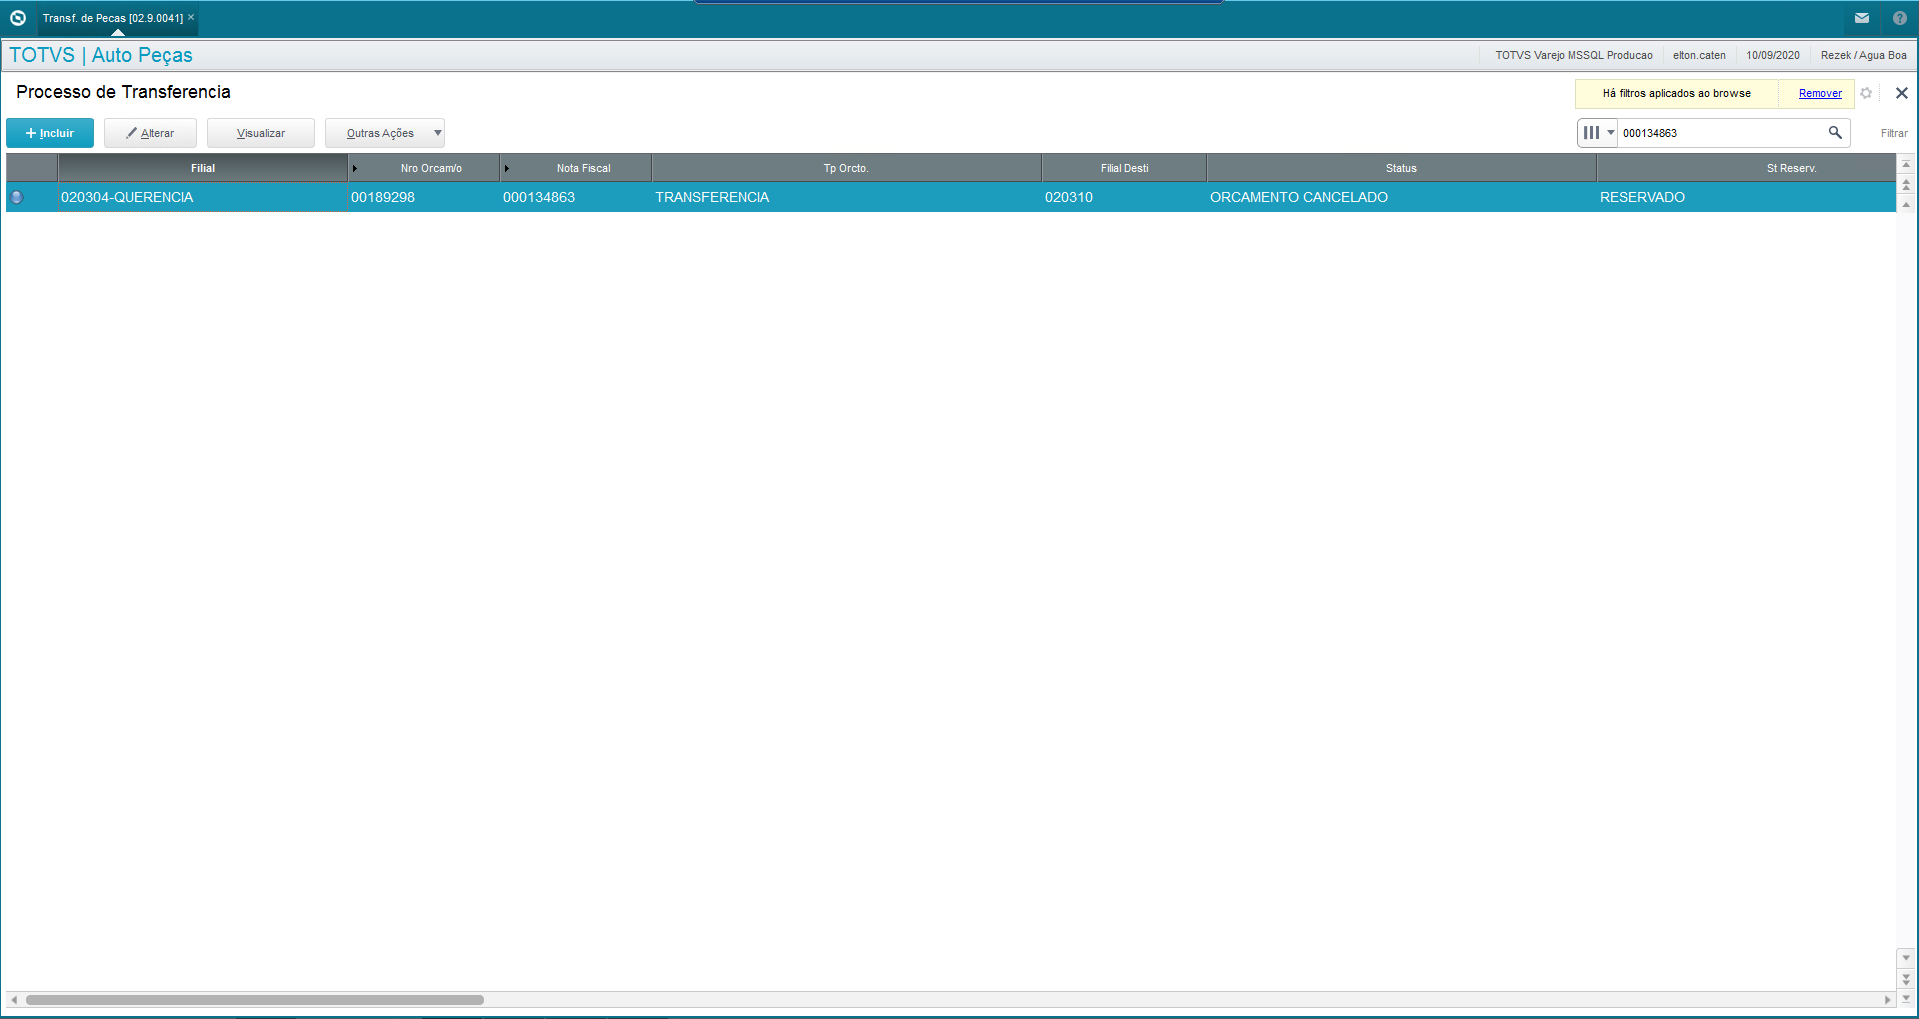Click the Tp Orcto. column header
This screenshot has height=1019, width=1919.
[846, 168]
